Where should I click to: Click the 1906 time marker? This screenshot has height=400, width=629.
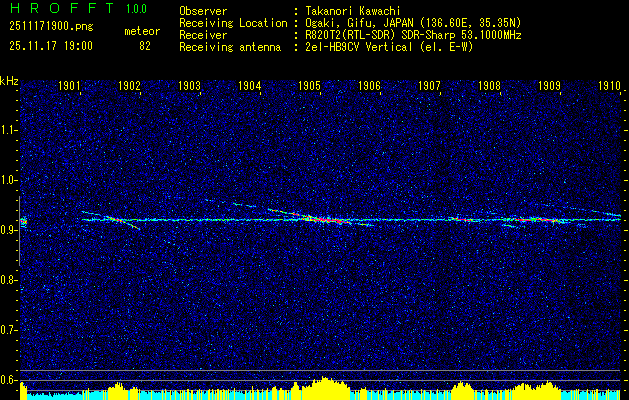coord(369,85)
